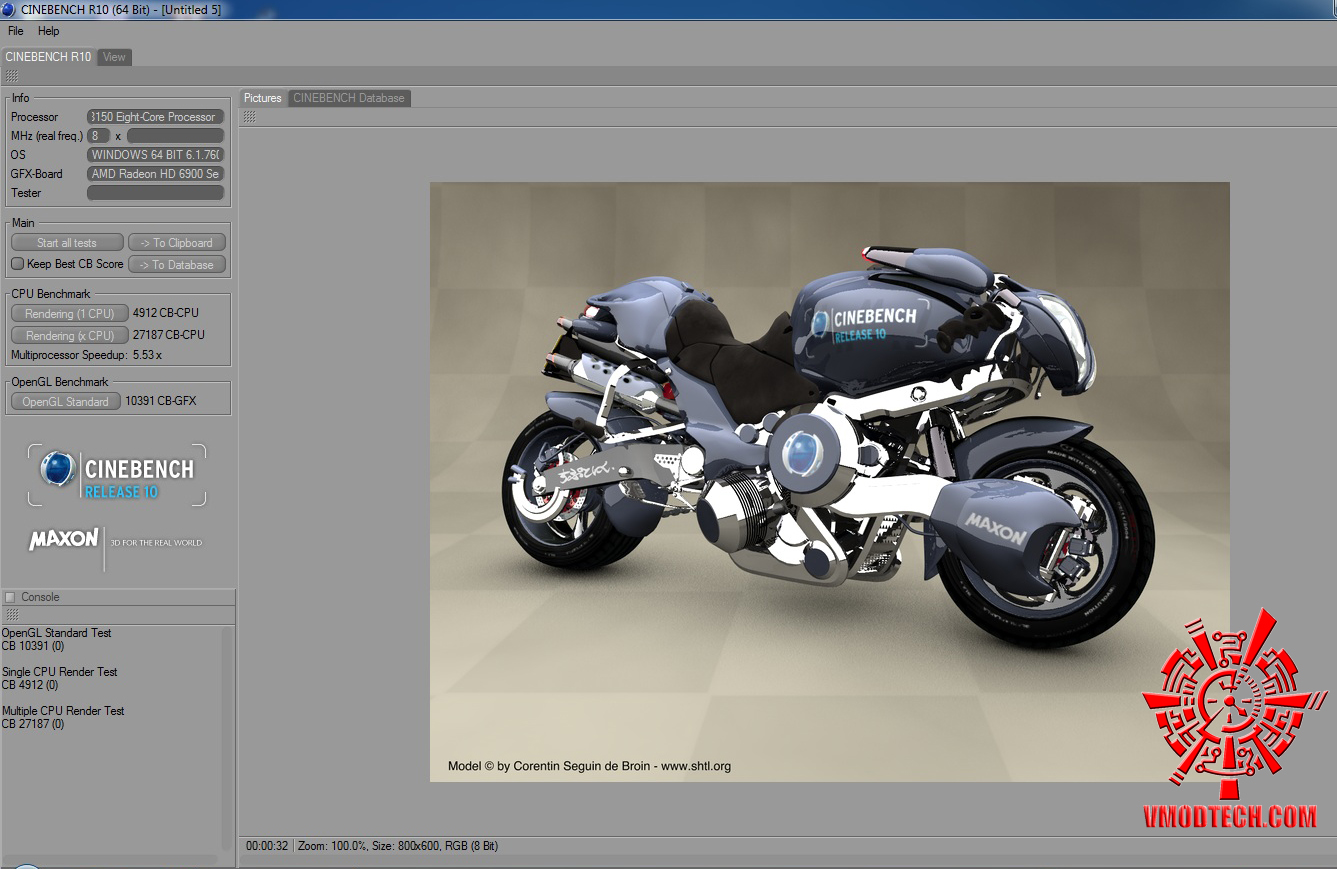Click the "Multiple CPU Render Test" console line
1337x869 pixels.
click(x=63, y=711)
